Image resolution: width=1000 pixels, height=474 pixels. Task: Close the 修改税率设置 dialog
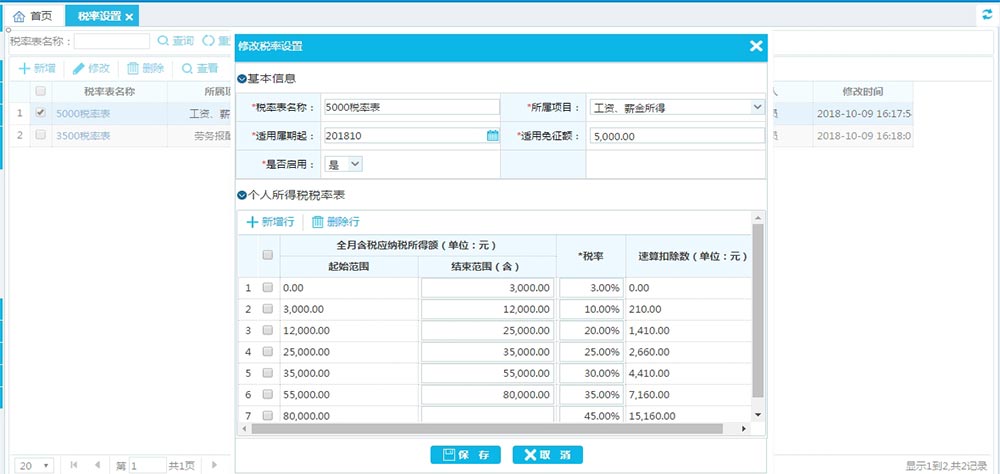tap(756, 46)
